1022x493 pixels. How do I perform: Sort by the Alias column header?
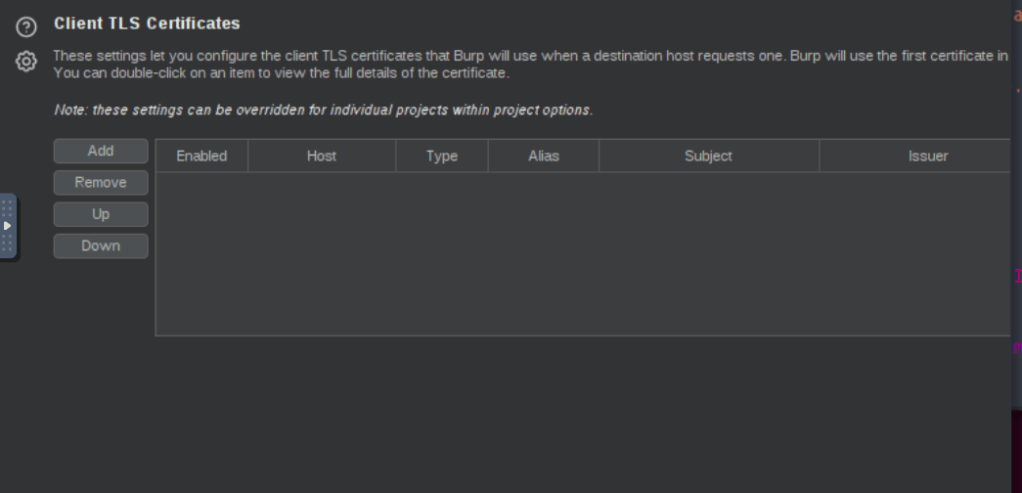pos(543,156)
